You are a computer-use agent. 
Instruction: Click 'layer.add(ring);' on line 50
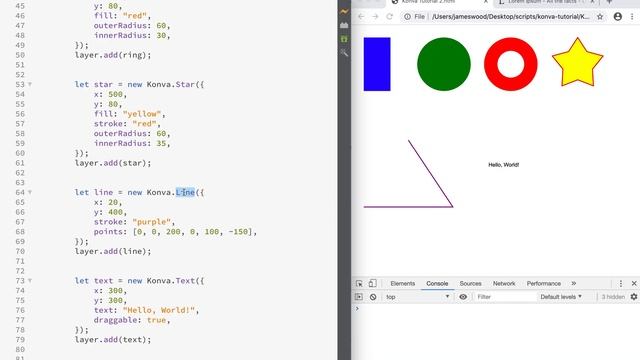113,55
